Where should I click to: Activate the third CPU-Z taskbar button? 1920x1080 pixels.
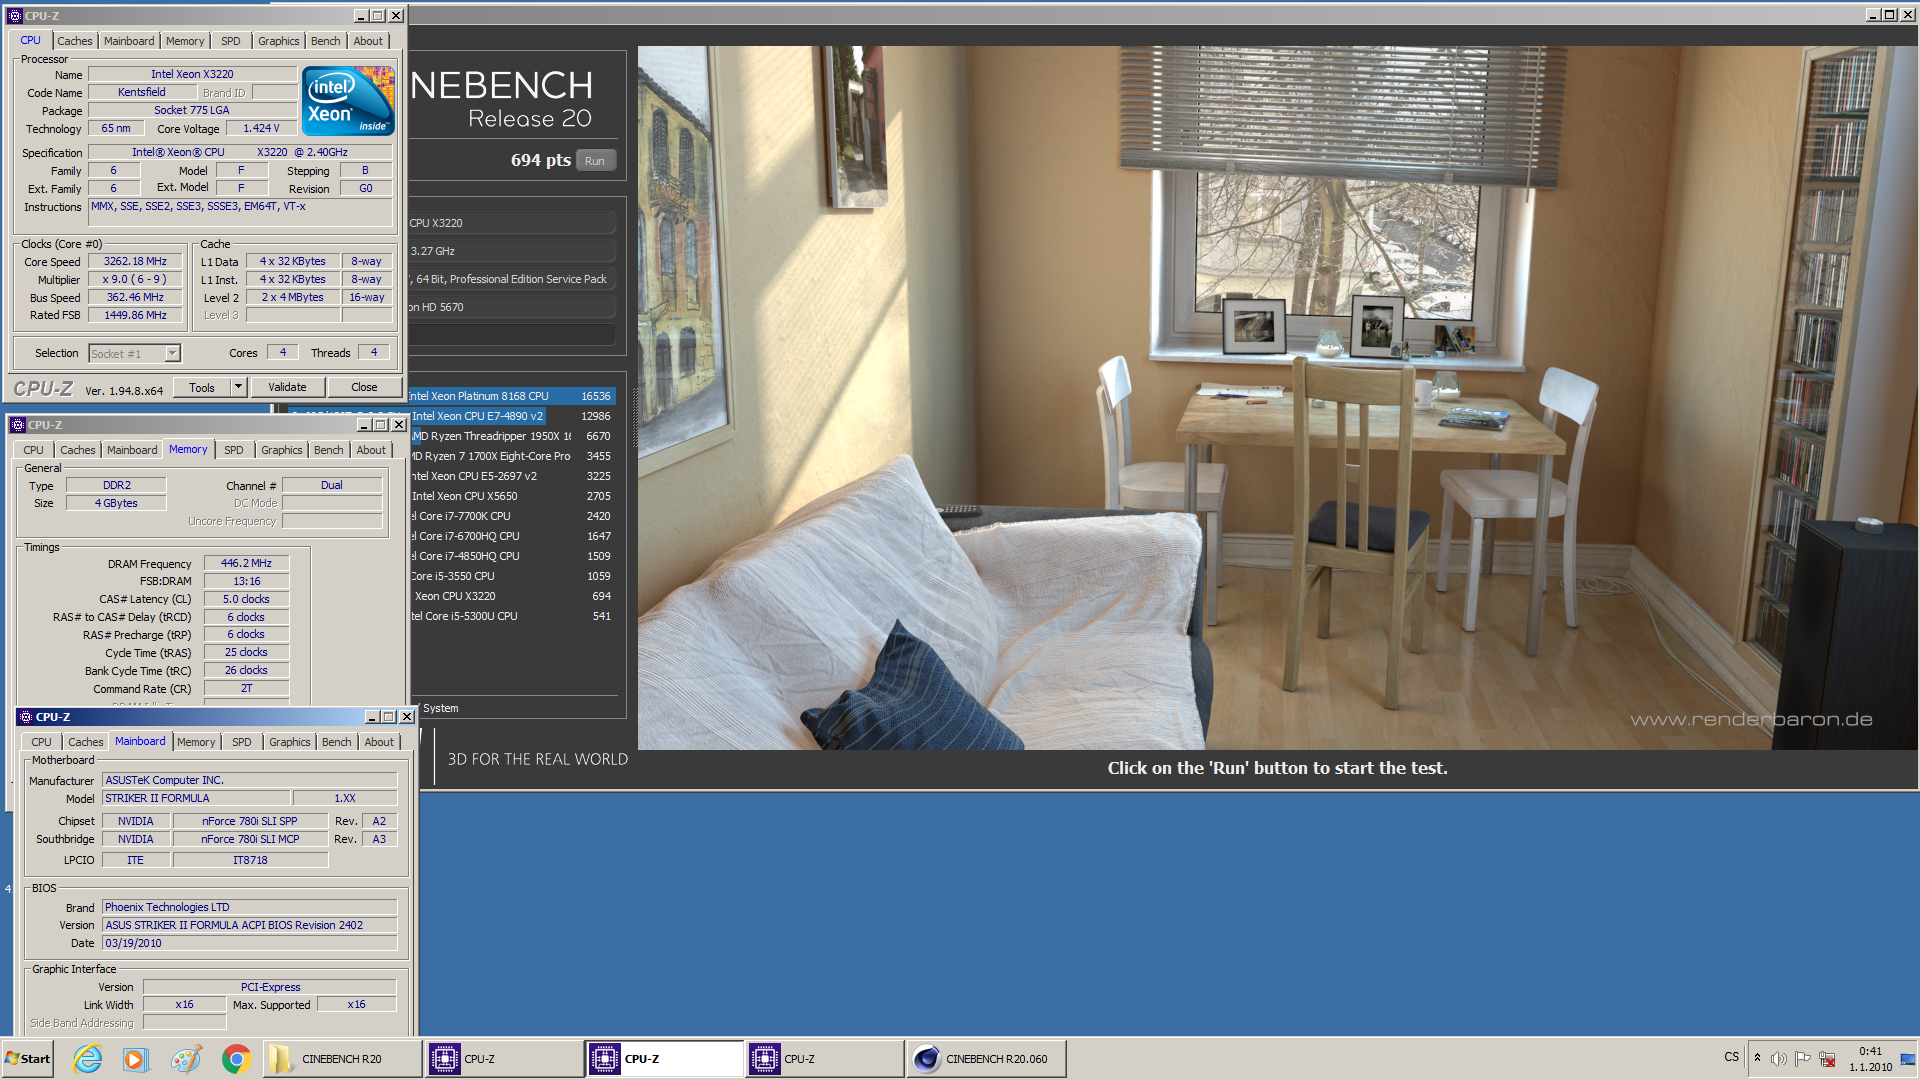click(x=824, y=1059)
